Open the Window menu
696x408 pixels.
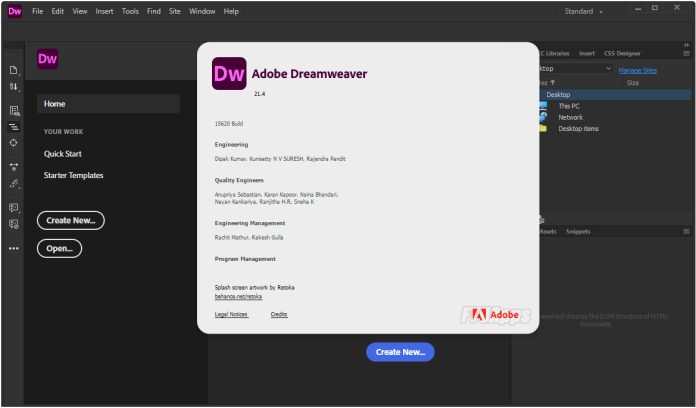tap(202, 11)
